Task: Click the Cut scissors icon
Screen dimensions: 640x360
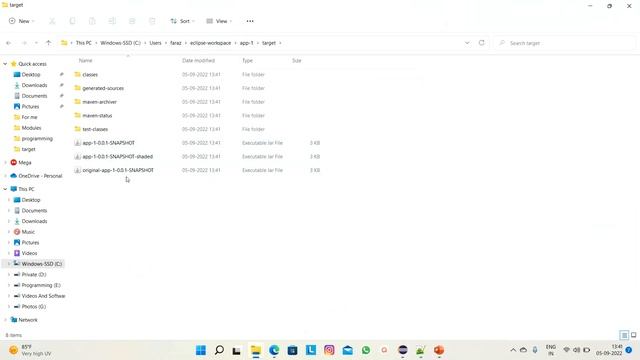Action: pos(52,21)
